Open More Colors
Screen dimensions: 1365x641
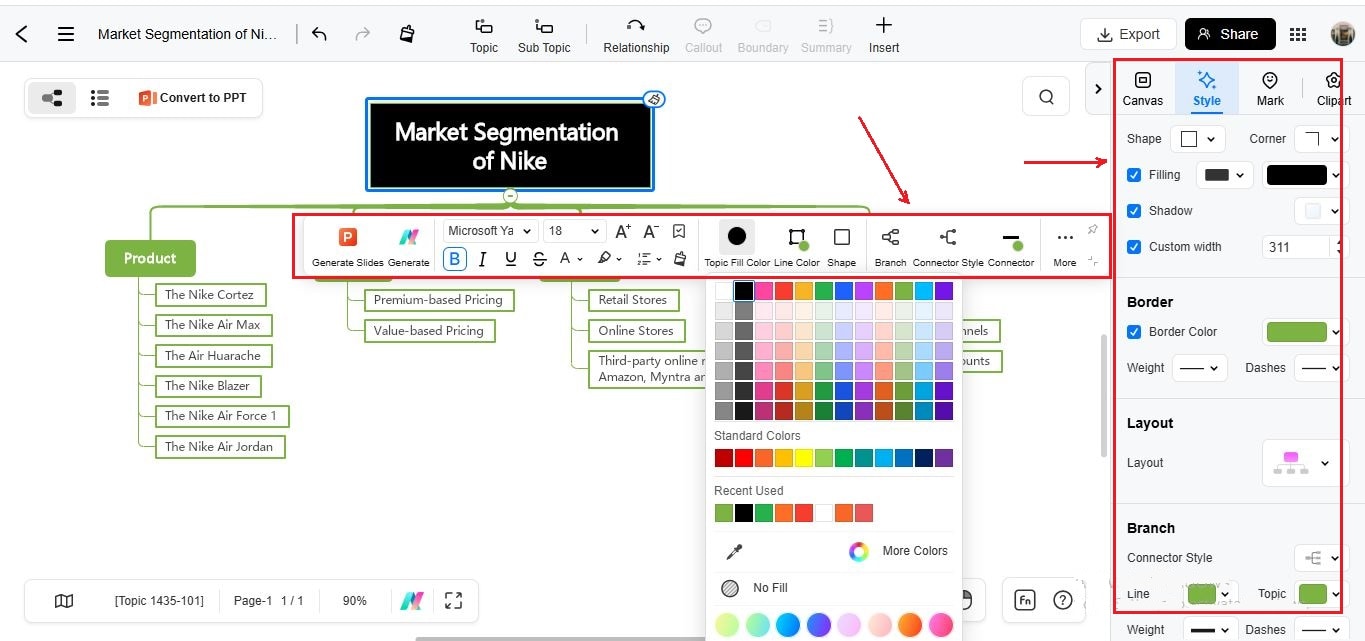[x=898, y=551]
